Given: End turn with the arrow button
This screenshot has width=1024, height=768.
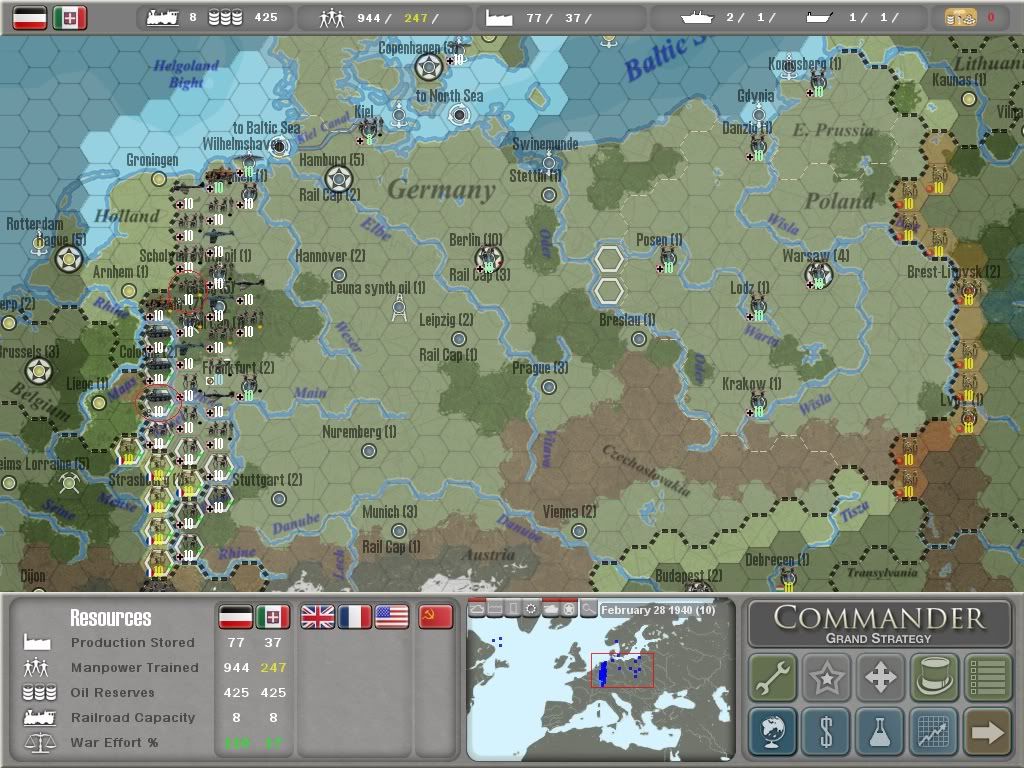Looking at the screenshot, I should pyautogui.click(x=987, y=731).
